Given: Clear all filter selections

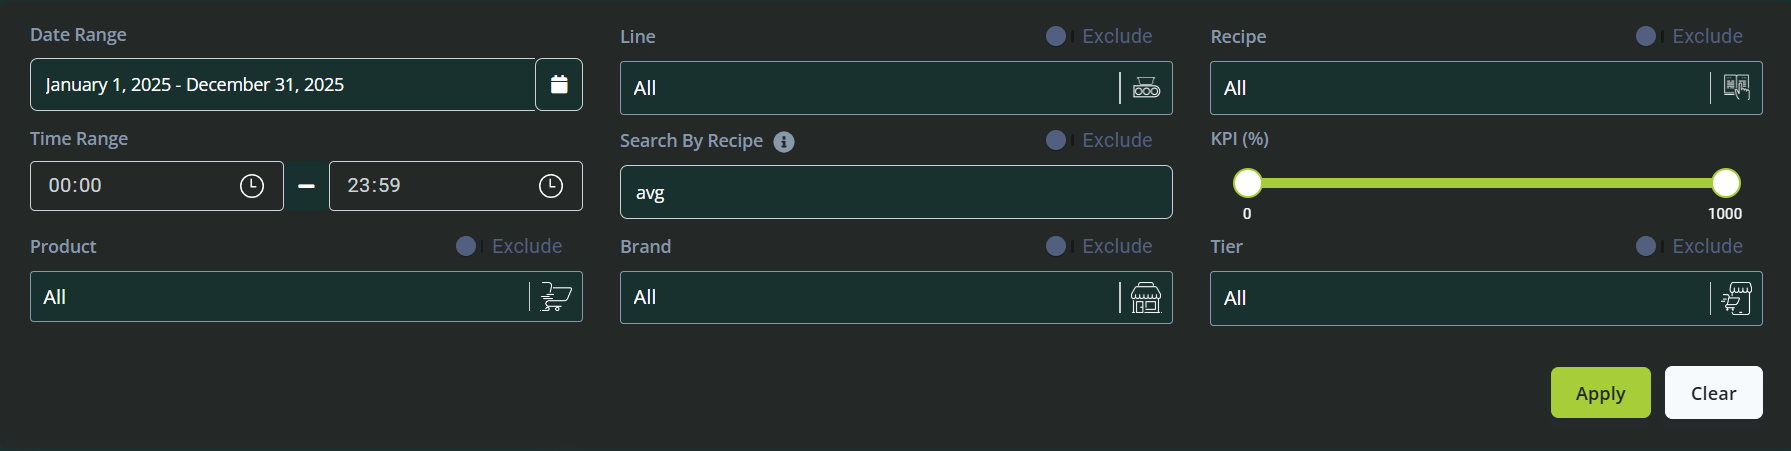Looking at the screenshot, I should click(x=1713, y=393).
